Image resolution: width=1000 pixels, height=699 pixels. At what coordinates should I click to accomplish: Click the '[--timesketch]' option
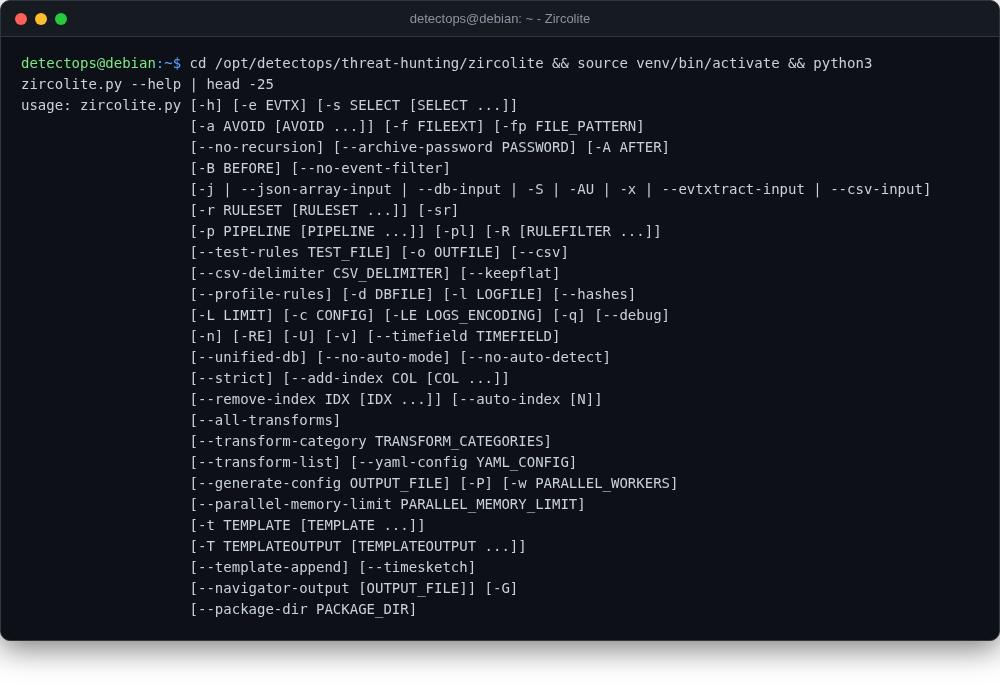[x=417, y=568]
